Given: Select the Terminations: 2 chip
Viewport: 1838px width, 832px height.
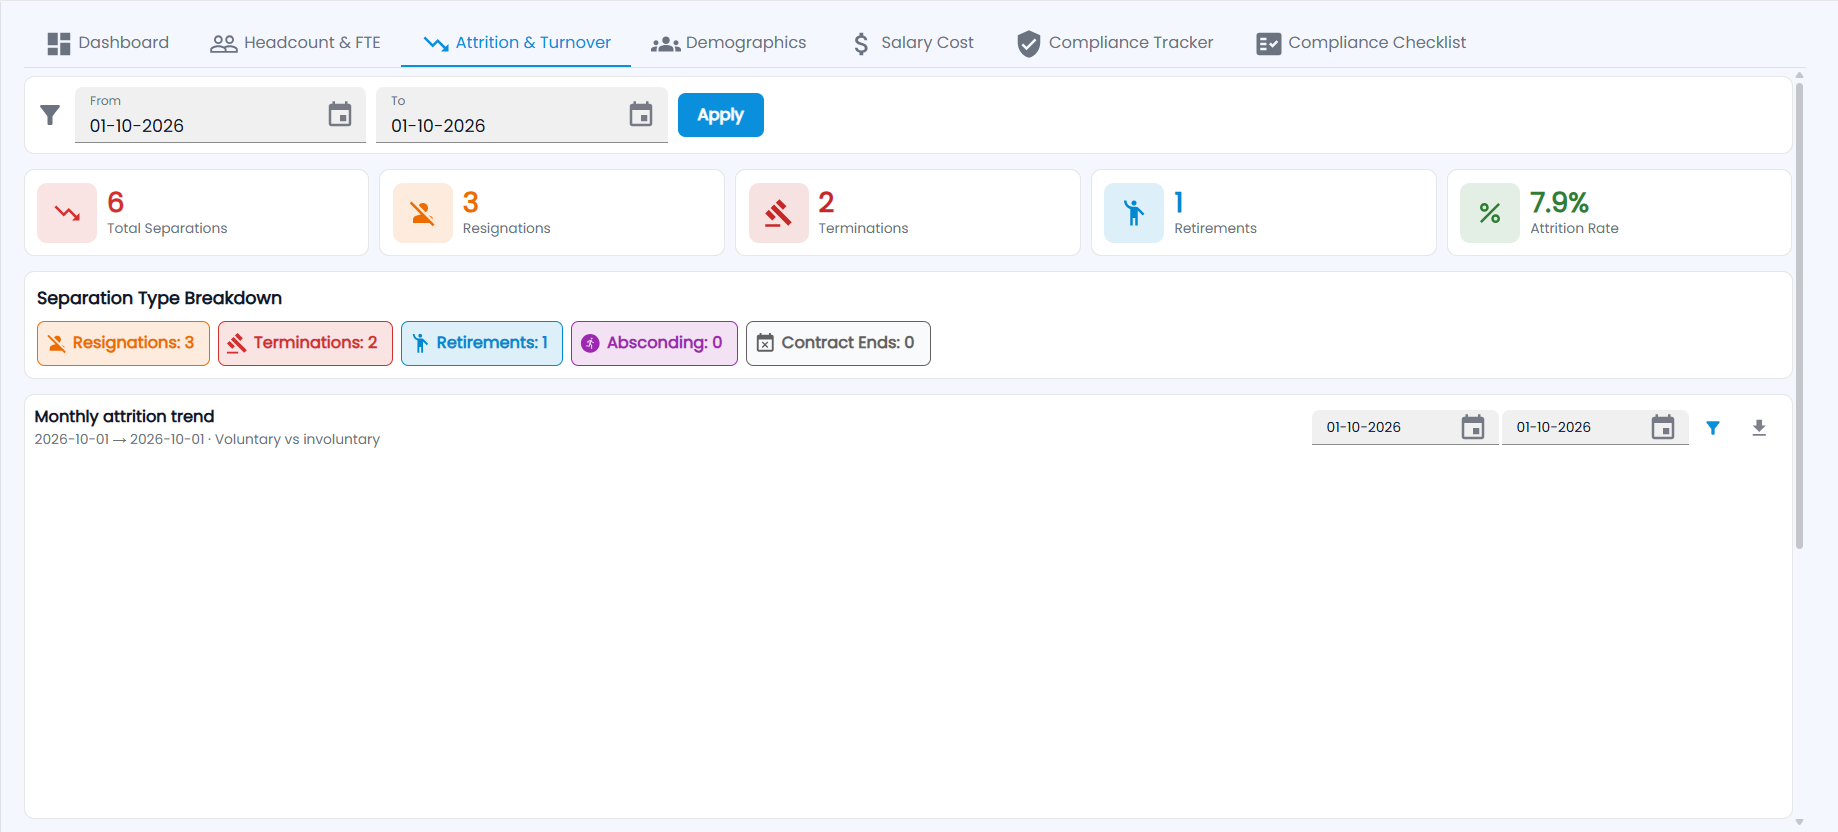Looking at the screenshot, I should point(305,343).
